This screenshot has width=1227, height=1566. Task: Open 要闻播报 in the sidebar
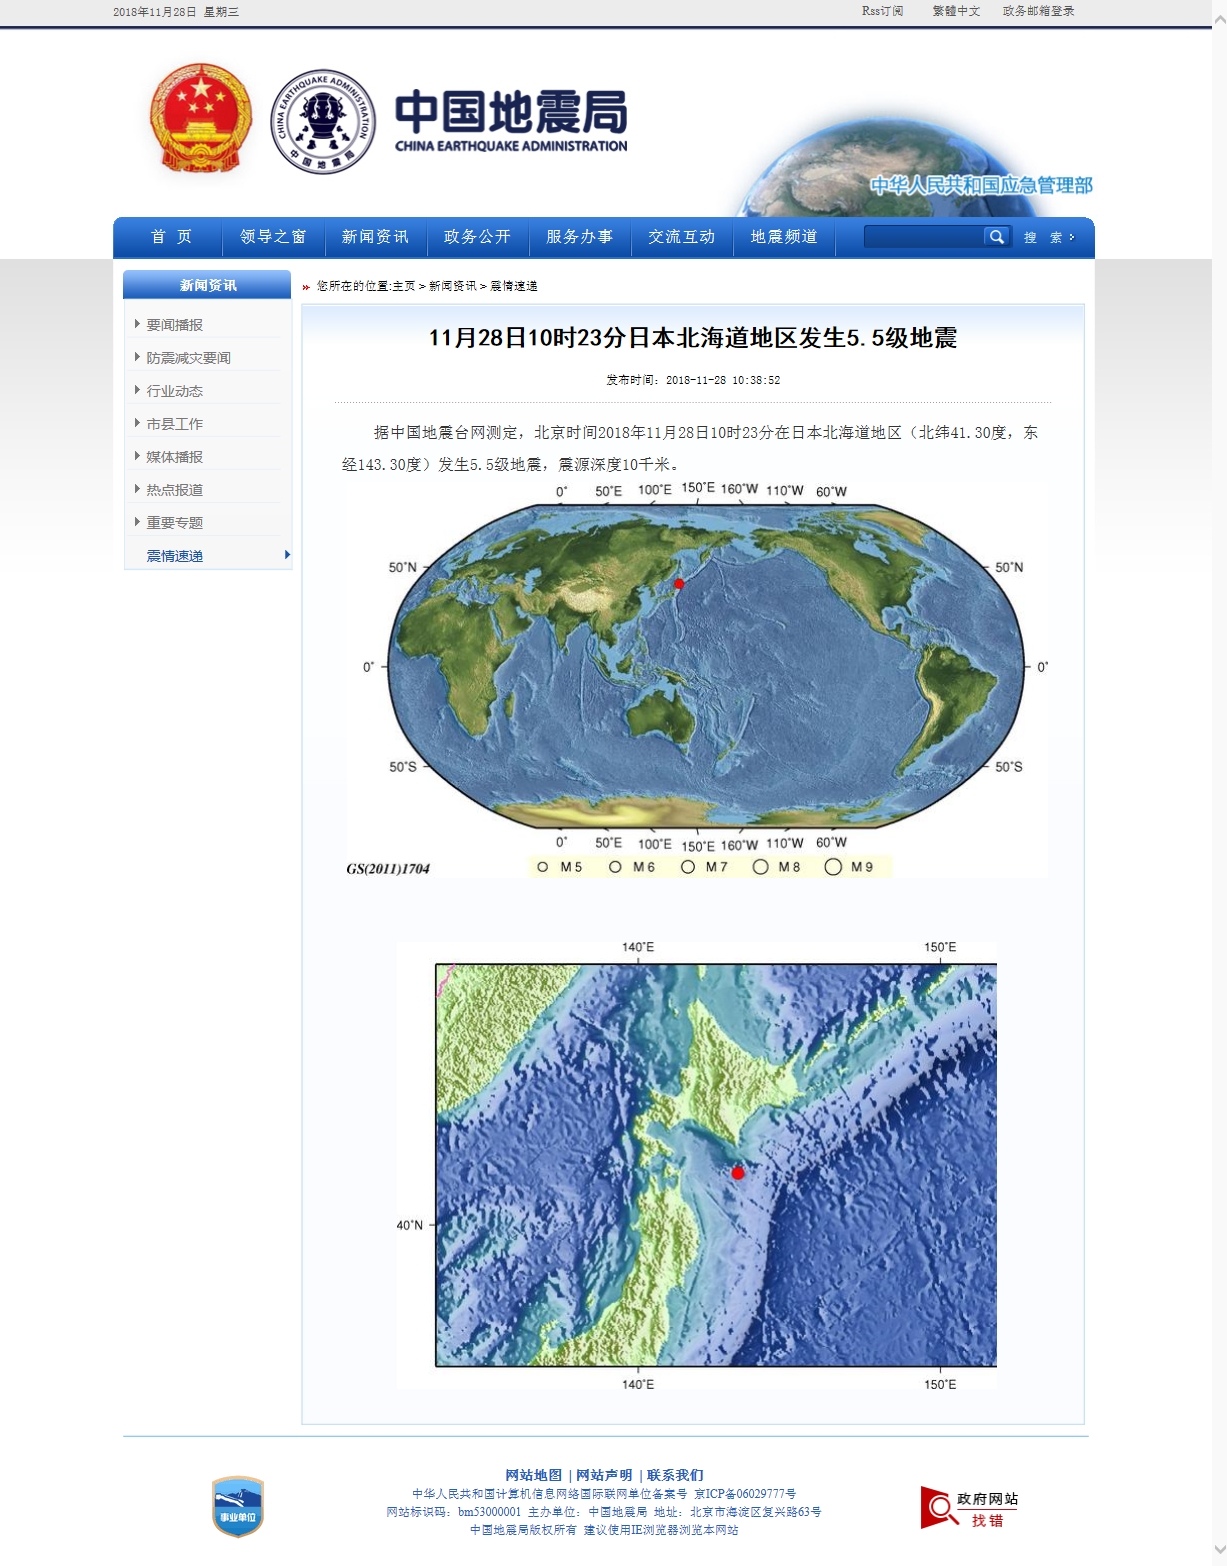pyautogui.click(x=175, y=325)
